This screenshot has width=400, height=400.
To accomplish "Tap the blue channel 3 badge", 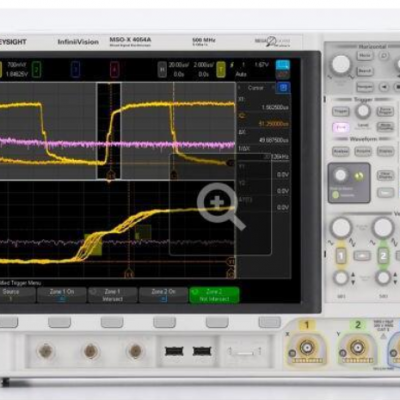I will (x=75, y=69).
